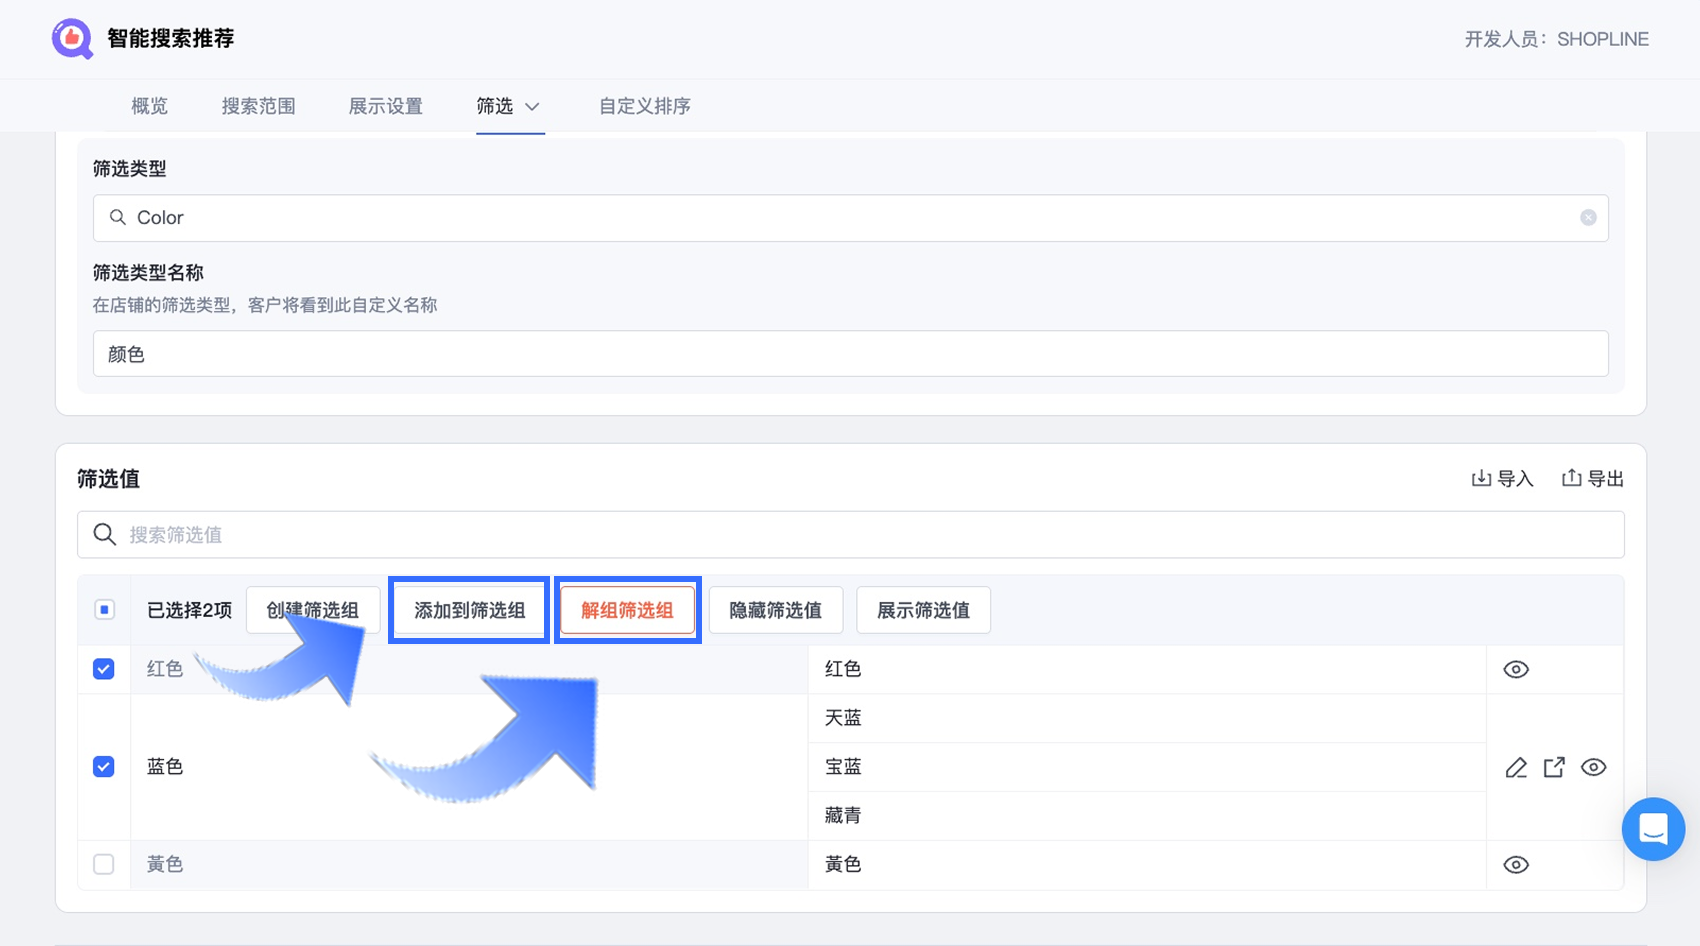The height and width of the screenshot is (946, 1700).
Task: Click the 蓝色 group name
Action: (165, 767)
